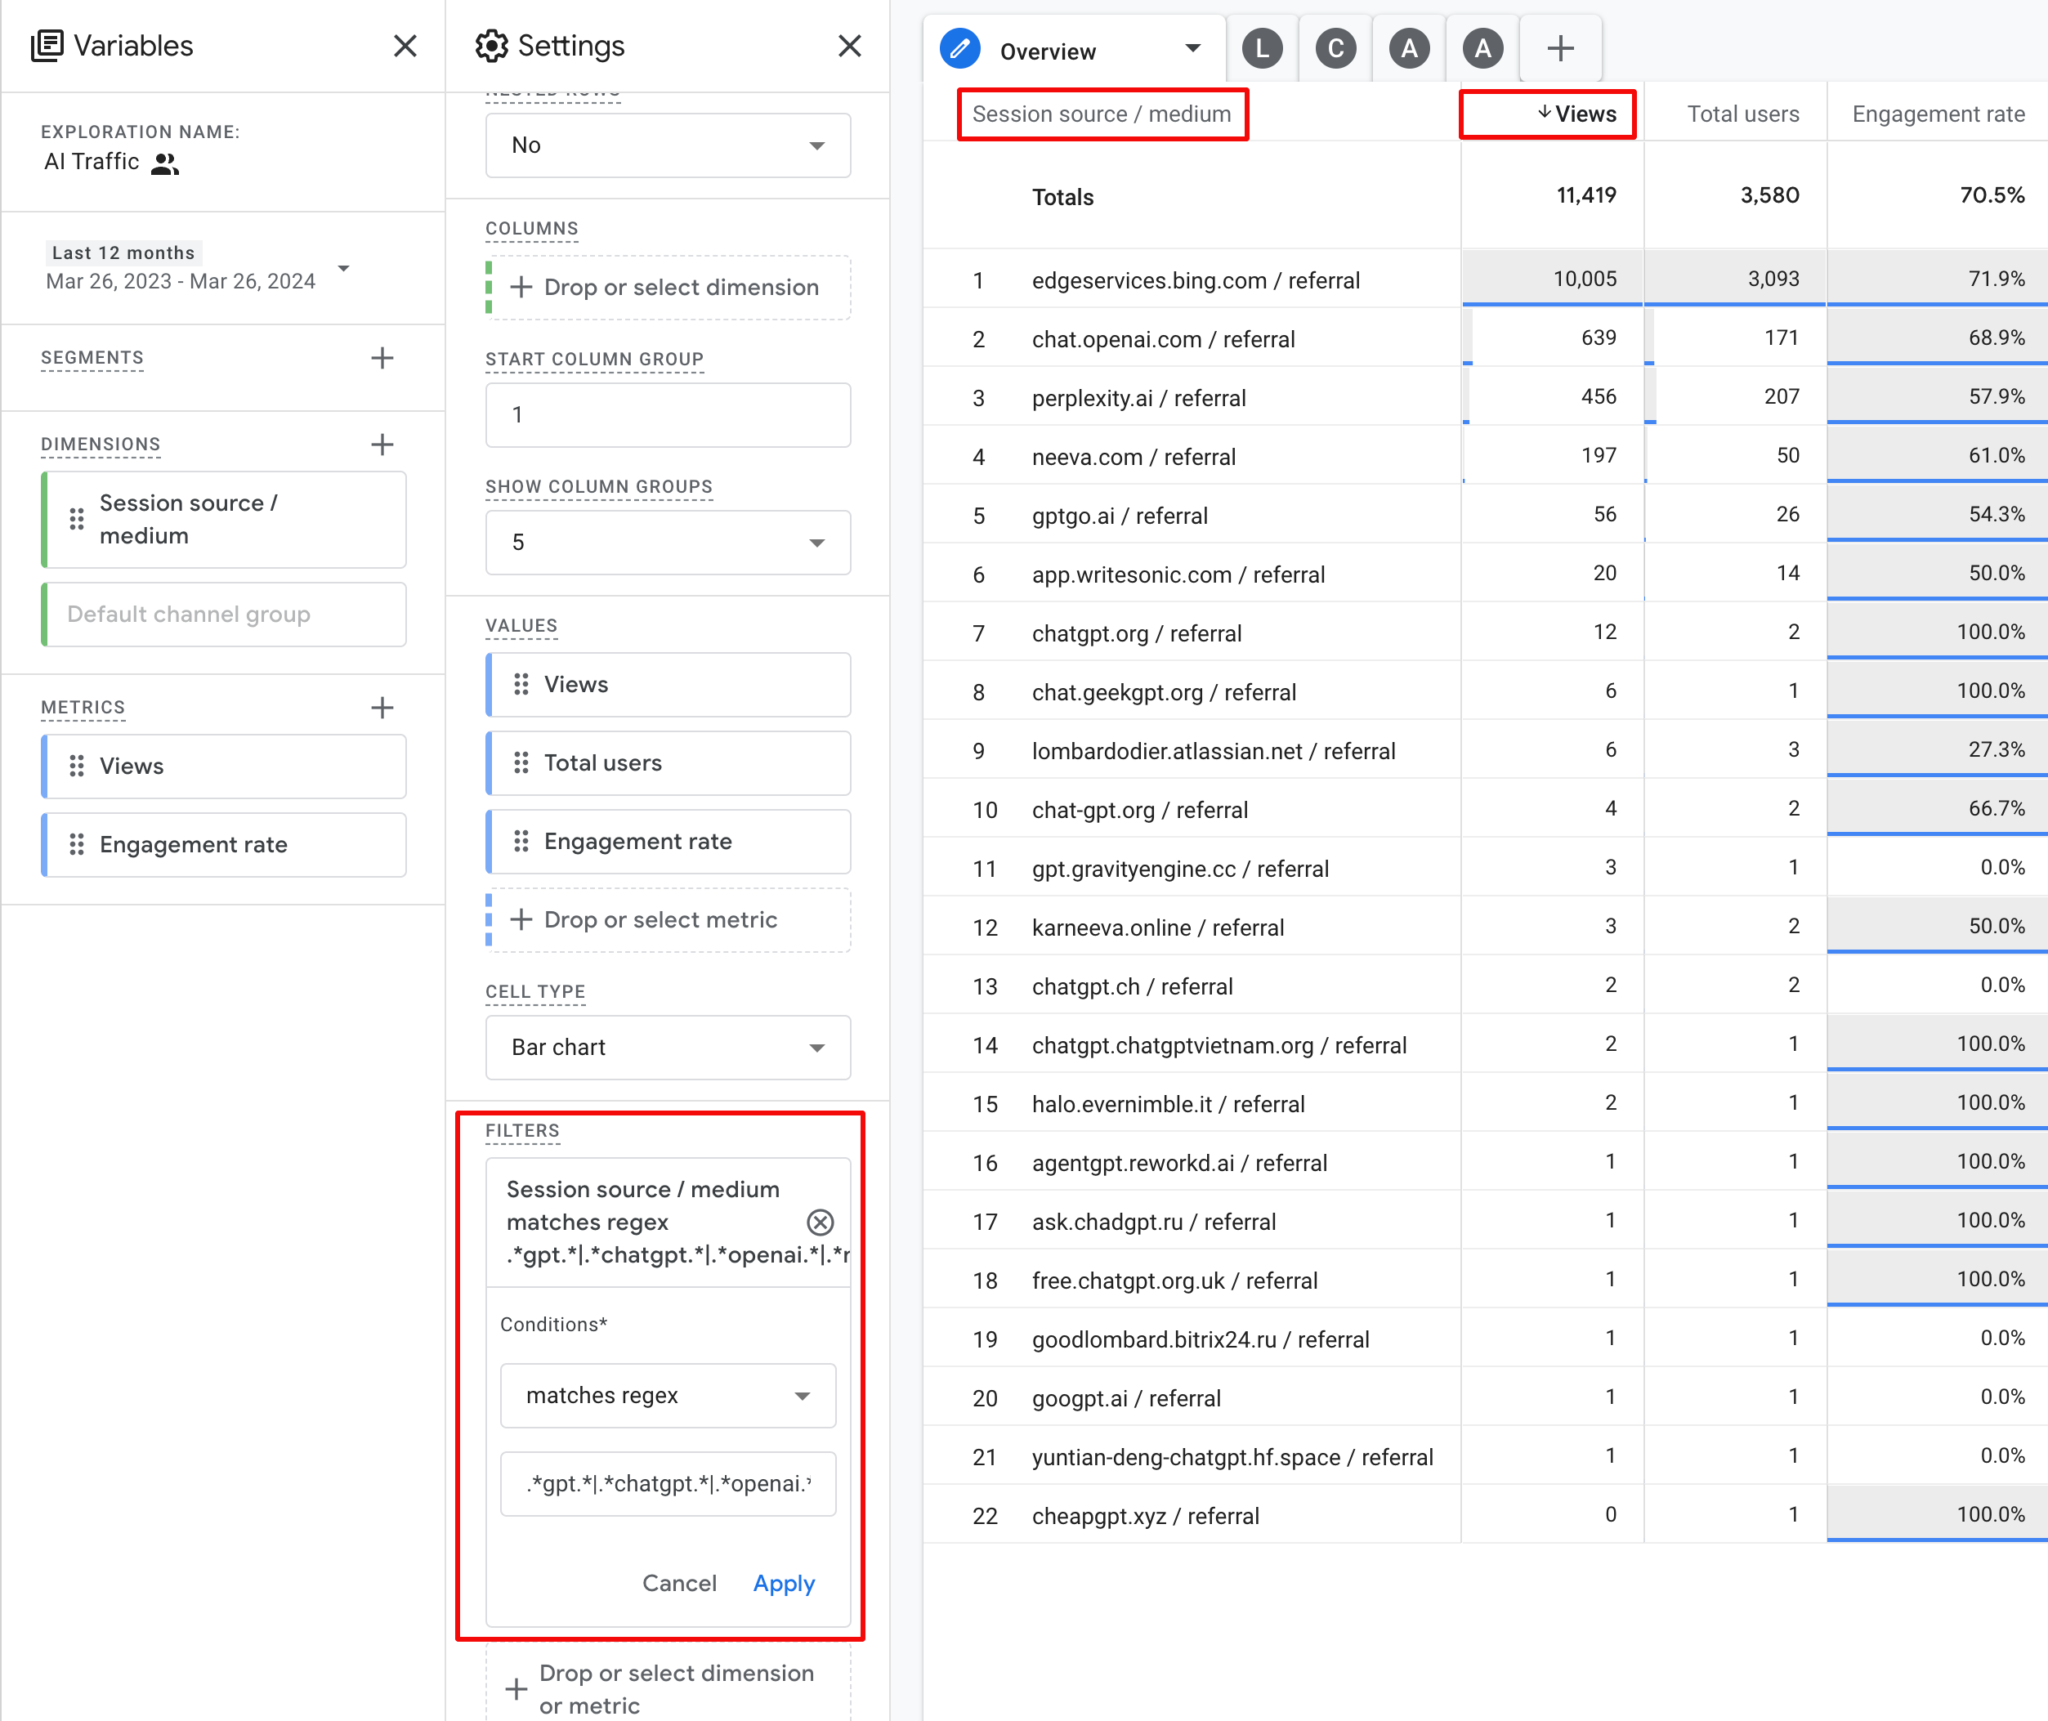
Task: Click the Start column group input field
Action: [x=668, y=415]
